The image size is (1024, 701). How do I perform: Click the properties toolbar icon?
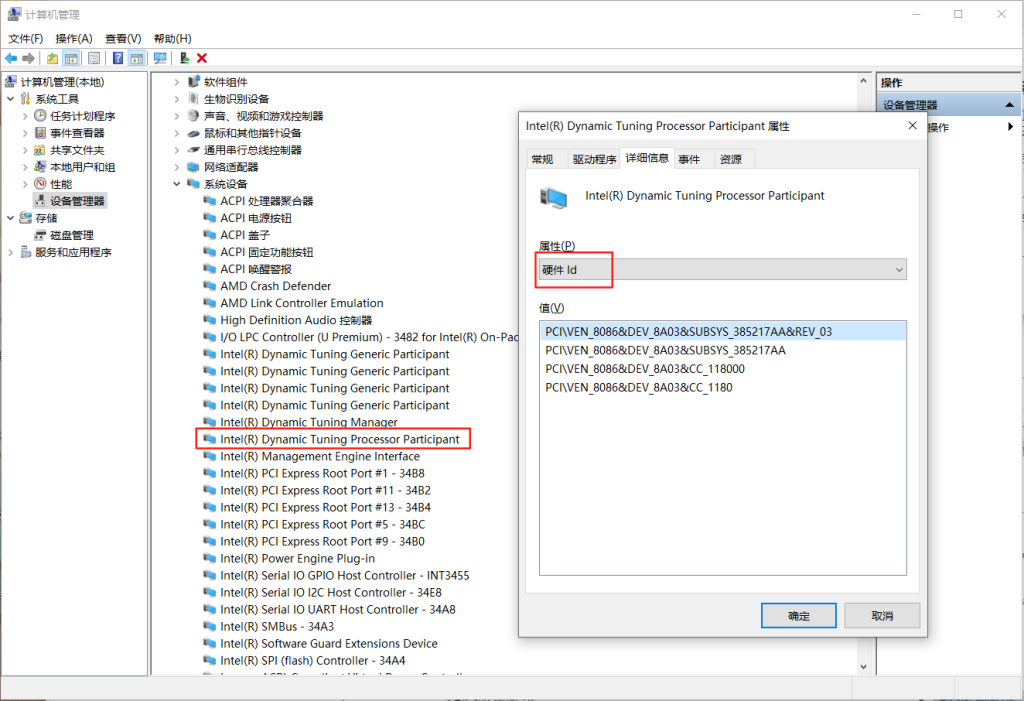click(x=93, y=58)
